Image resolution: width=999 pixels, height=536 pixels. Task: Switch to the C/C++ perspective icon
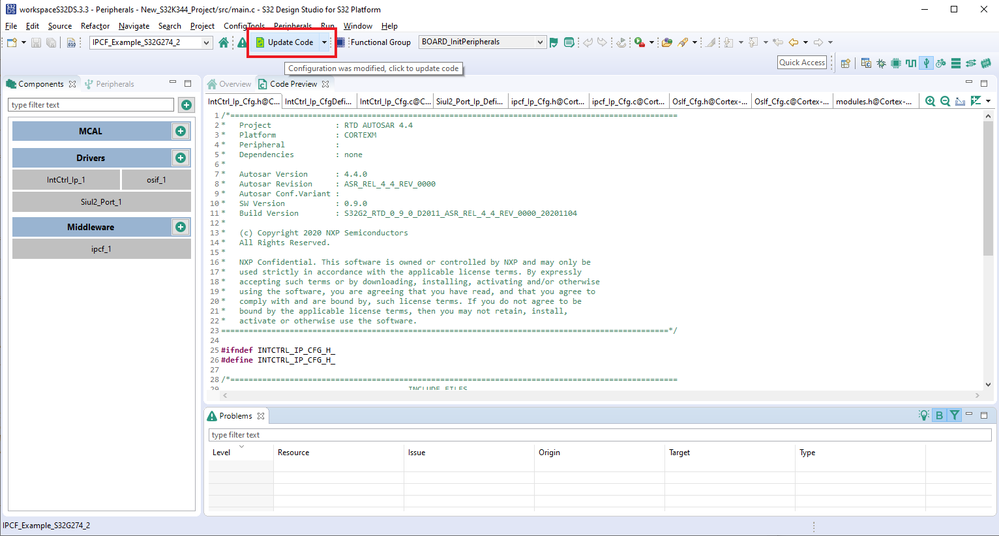(x=866, y=63)
